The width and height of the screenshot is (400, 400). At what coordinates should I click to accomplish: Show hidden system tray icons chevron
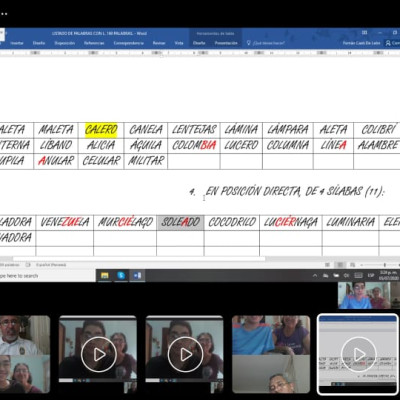(x=315, y=275)
